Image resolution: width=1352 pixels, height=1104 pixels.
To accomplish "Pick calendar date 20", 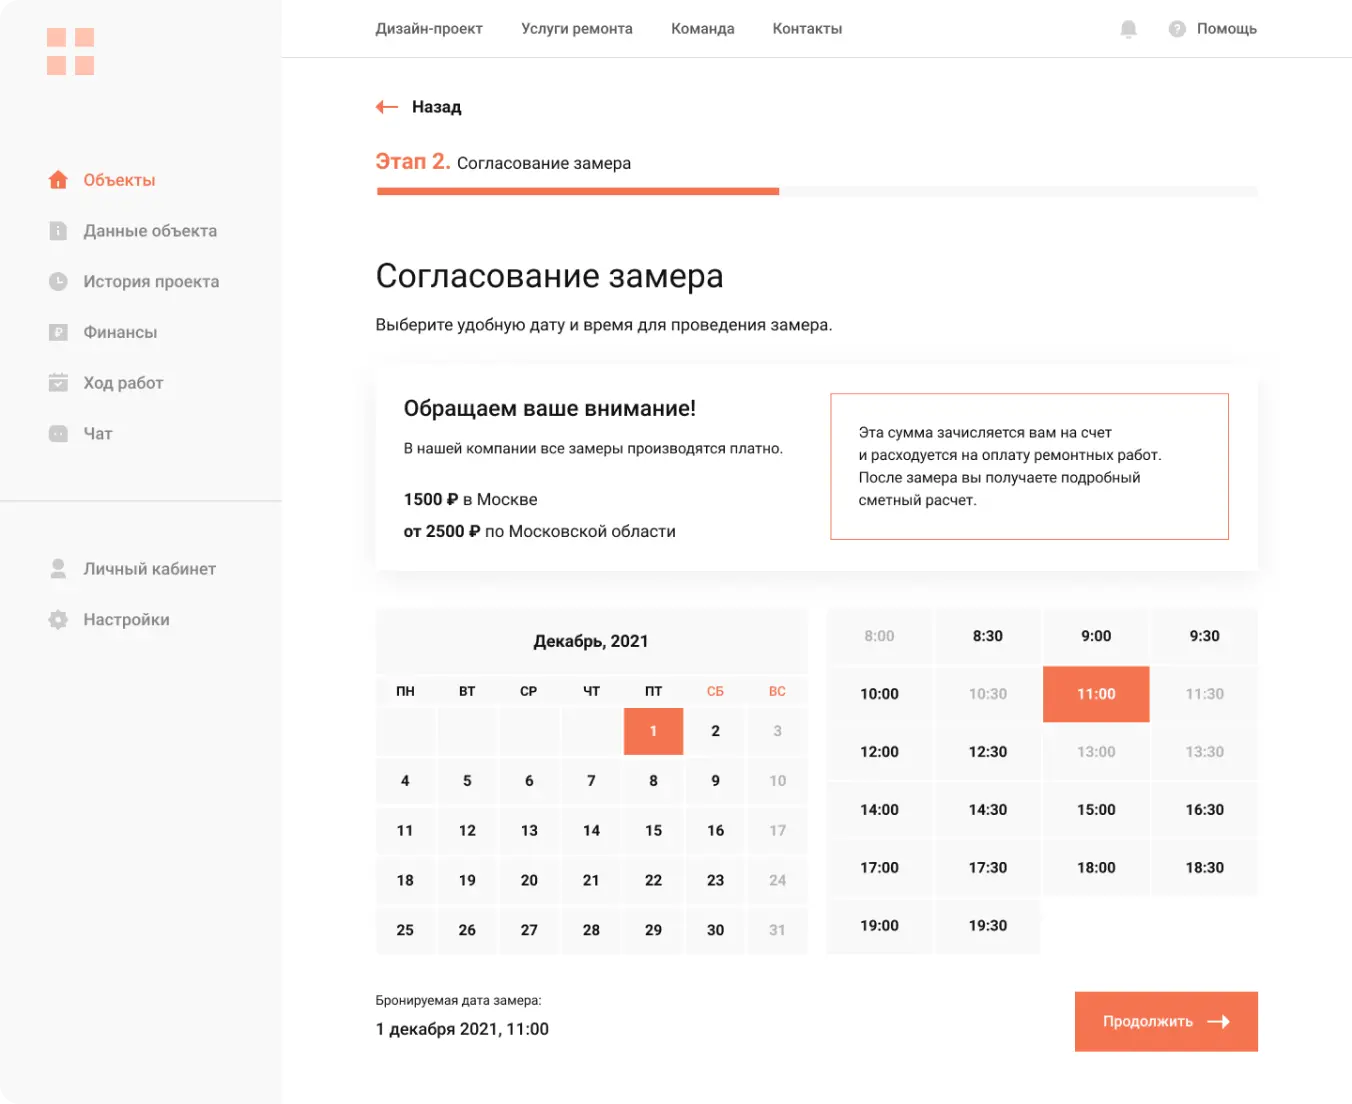I will click(x=529, y=880).
